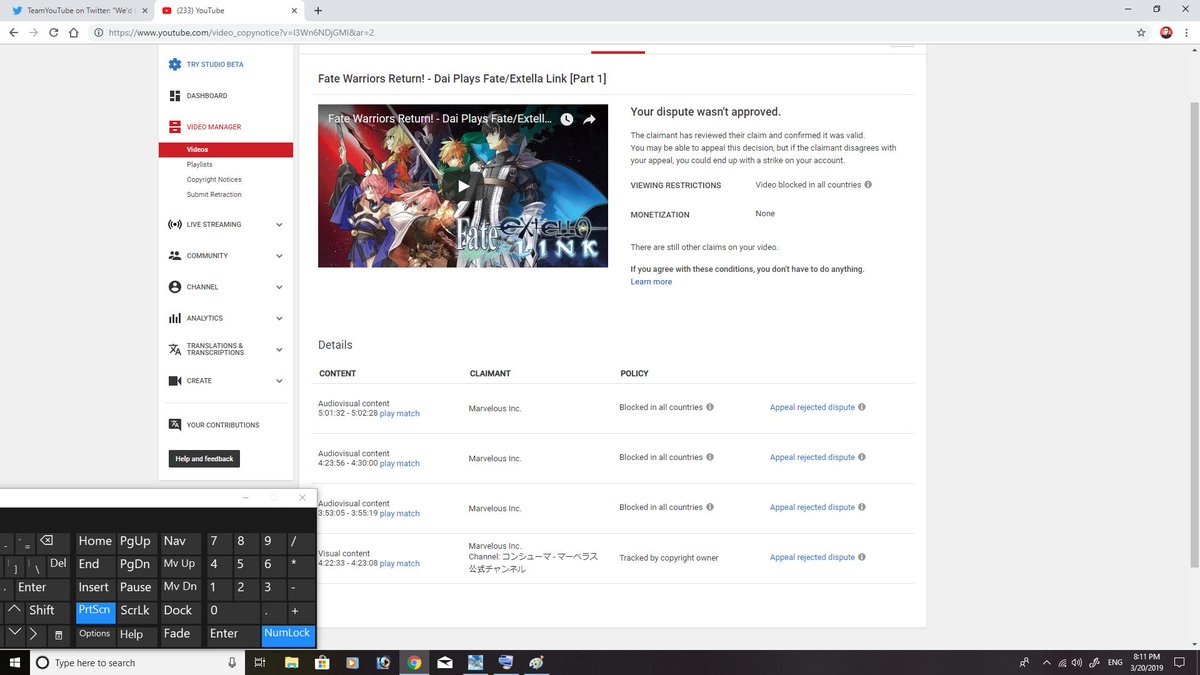Viewport: 1200px width, 675px height.
Task: Click play match for 3:53:05 claim
Action: tap(400, 514)
